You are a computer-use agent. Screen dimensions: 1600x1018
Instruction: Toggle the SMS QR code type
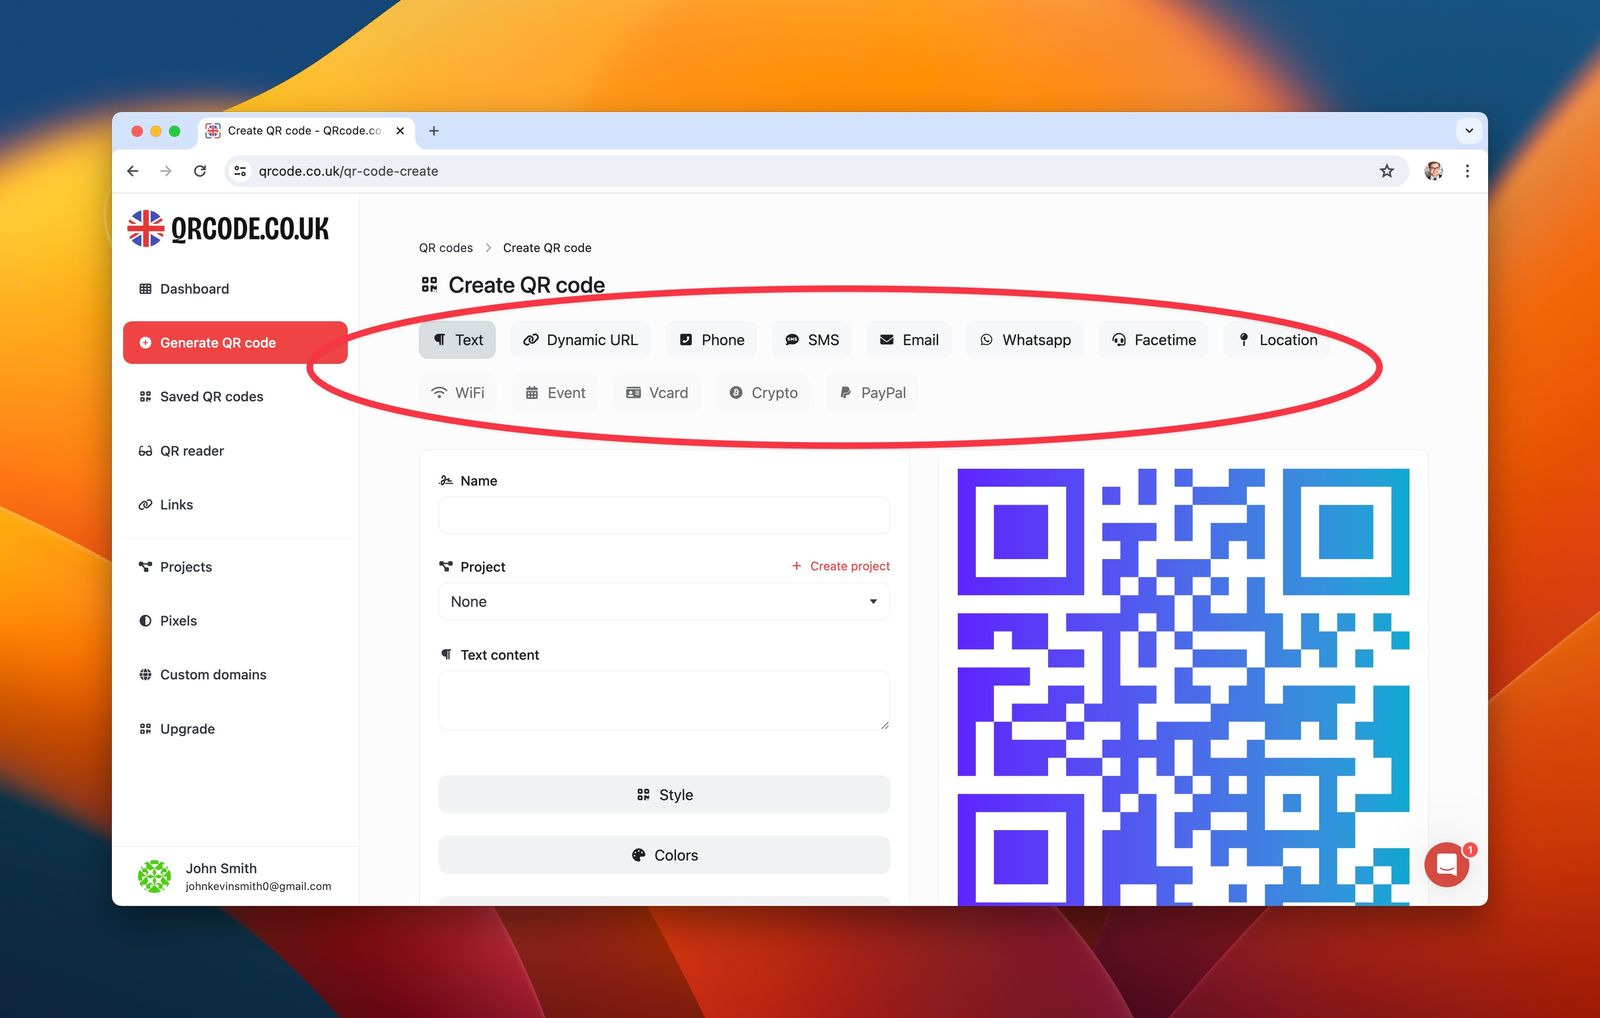(x=811, y=339)
